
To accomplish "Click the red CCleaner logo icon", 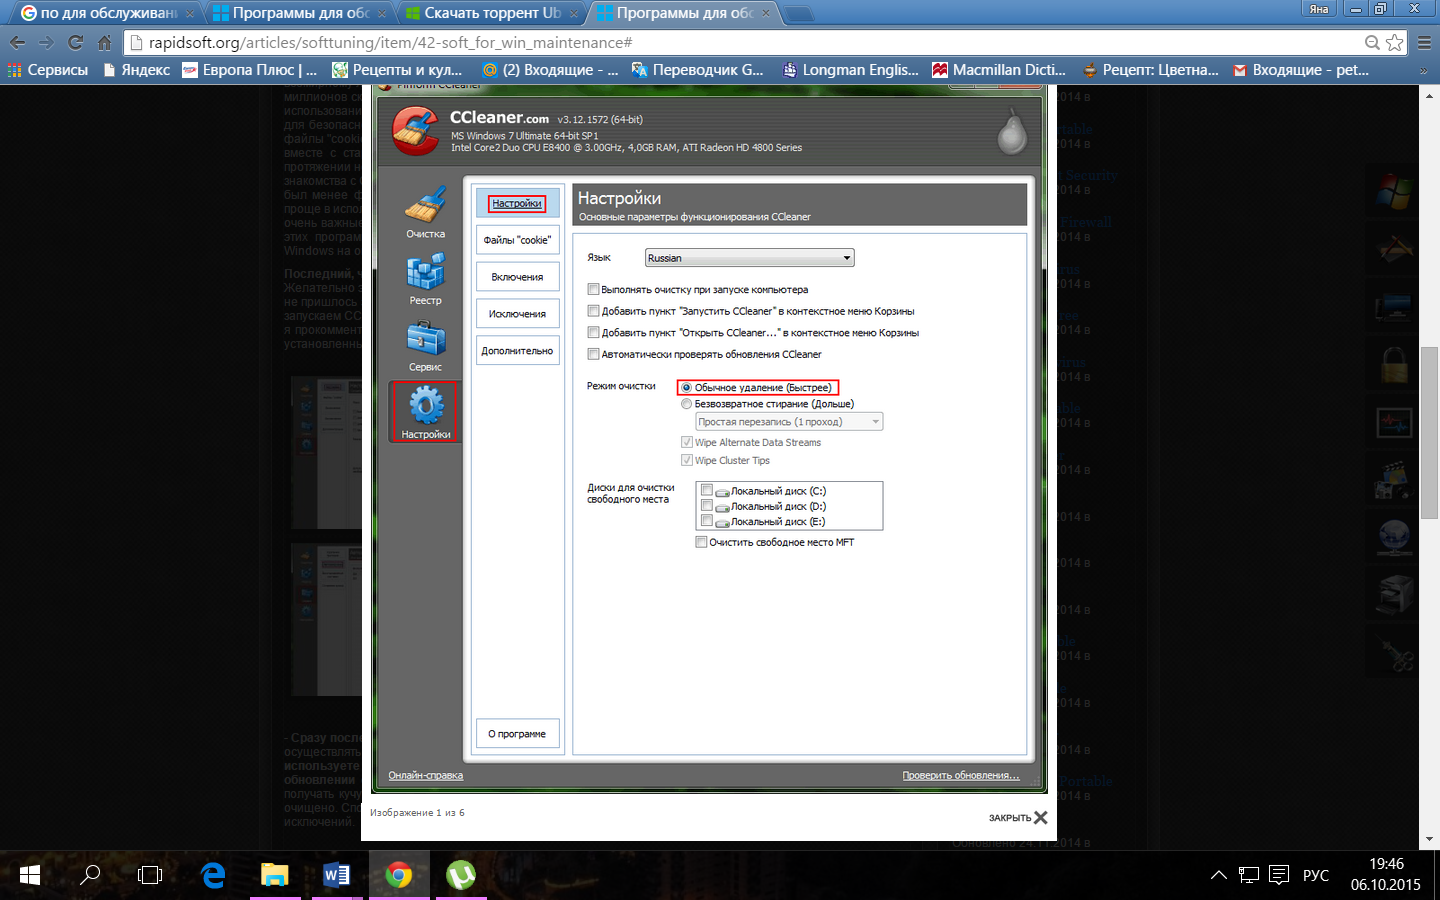I will tap(415, 131).
